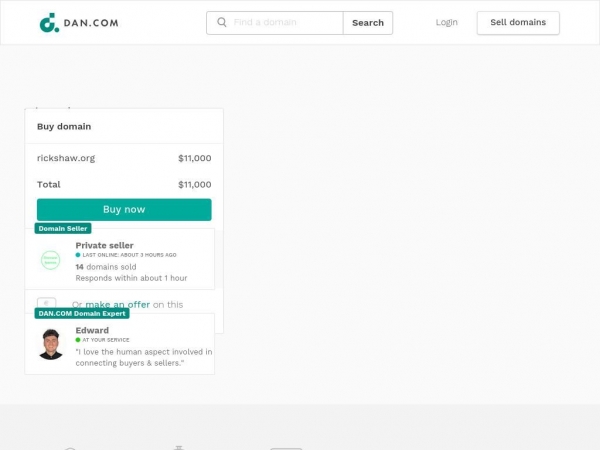Click the teal last-online status dot
600x450 pixels.
[78, 255]
